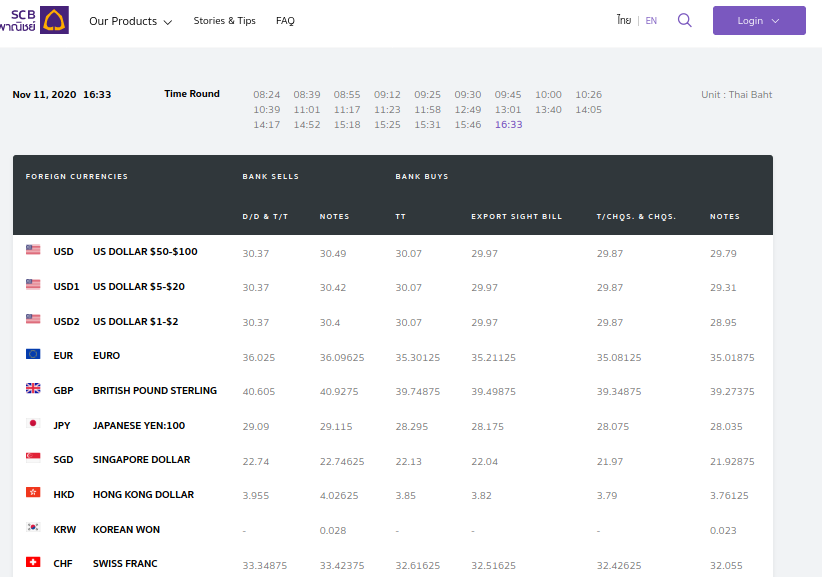
Task: Select the 15:46 time round
Action: tap(468, 125)
